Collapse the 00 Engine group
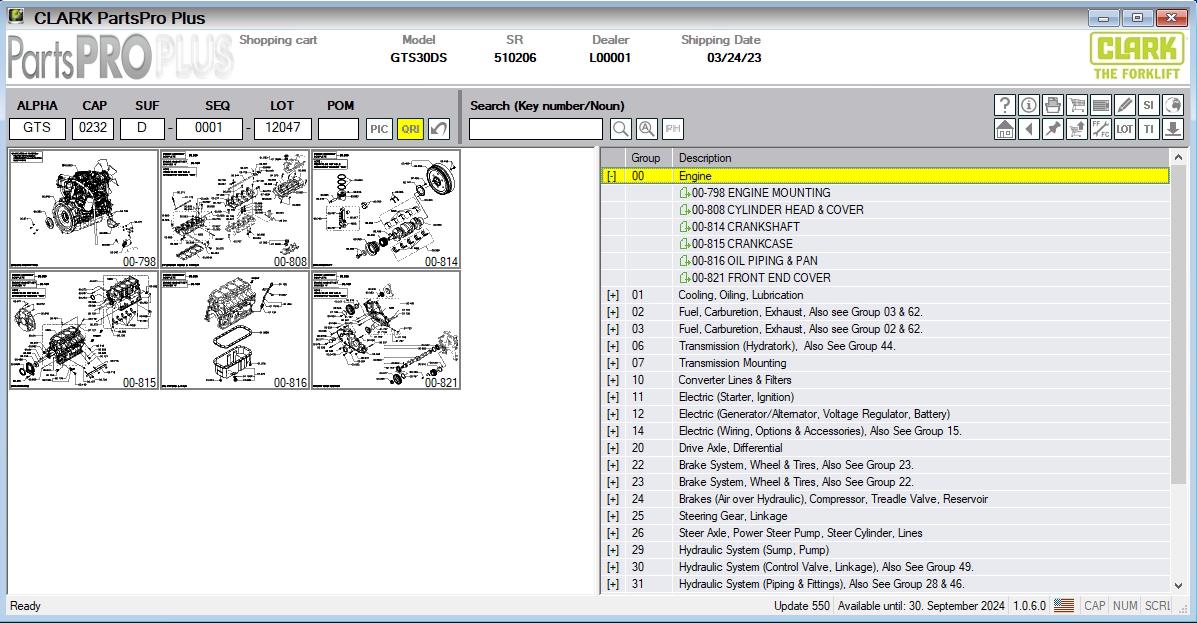The height and width of the screenshot is (623, 1197). (612, 176)
